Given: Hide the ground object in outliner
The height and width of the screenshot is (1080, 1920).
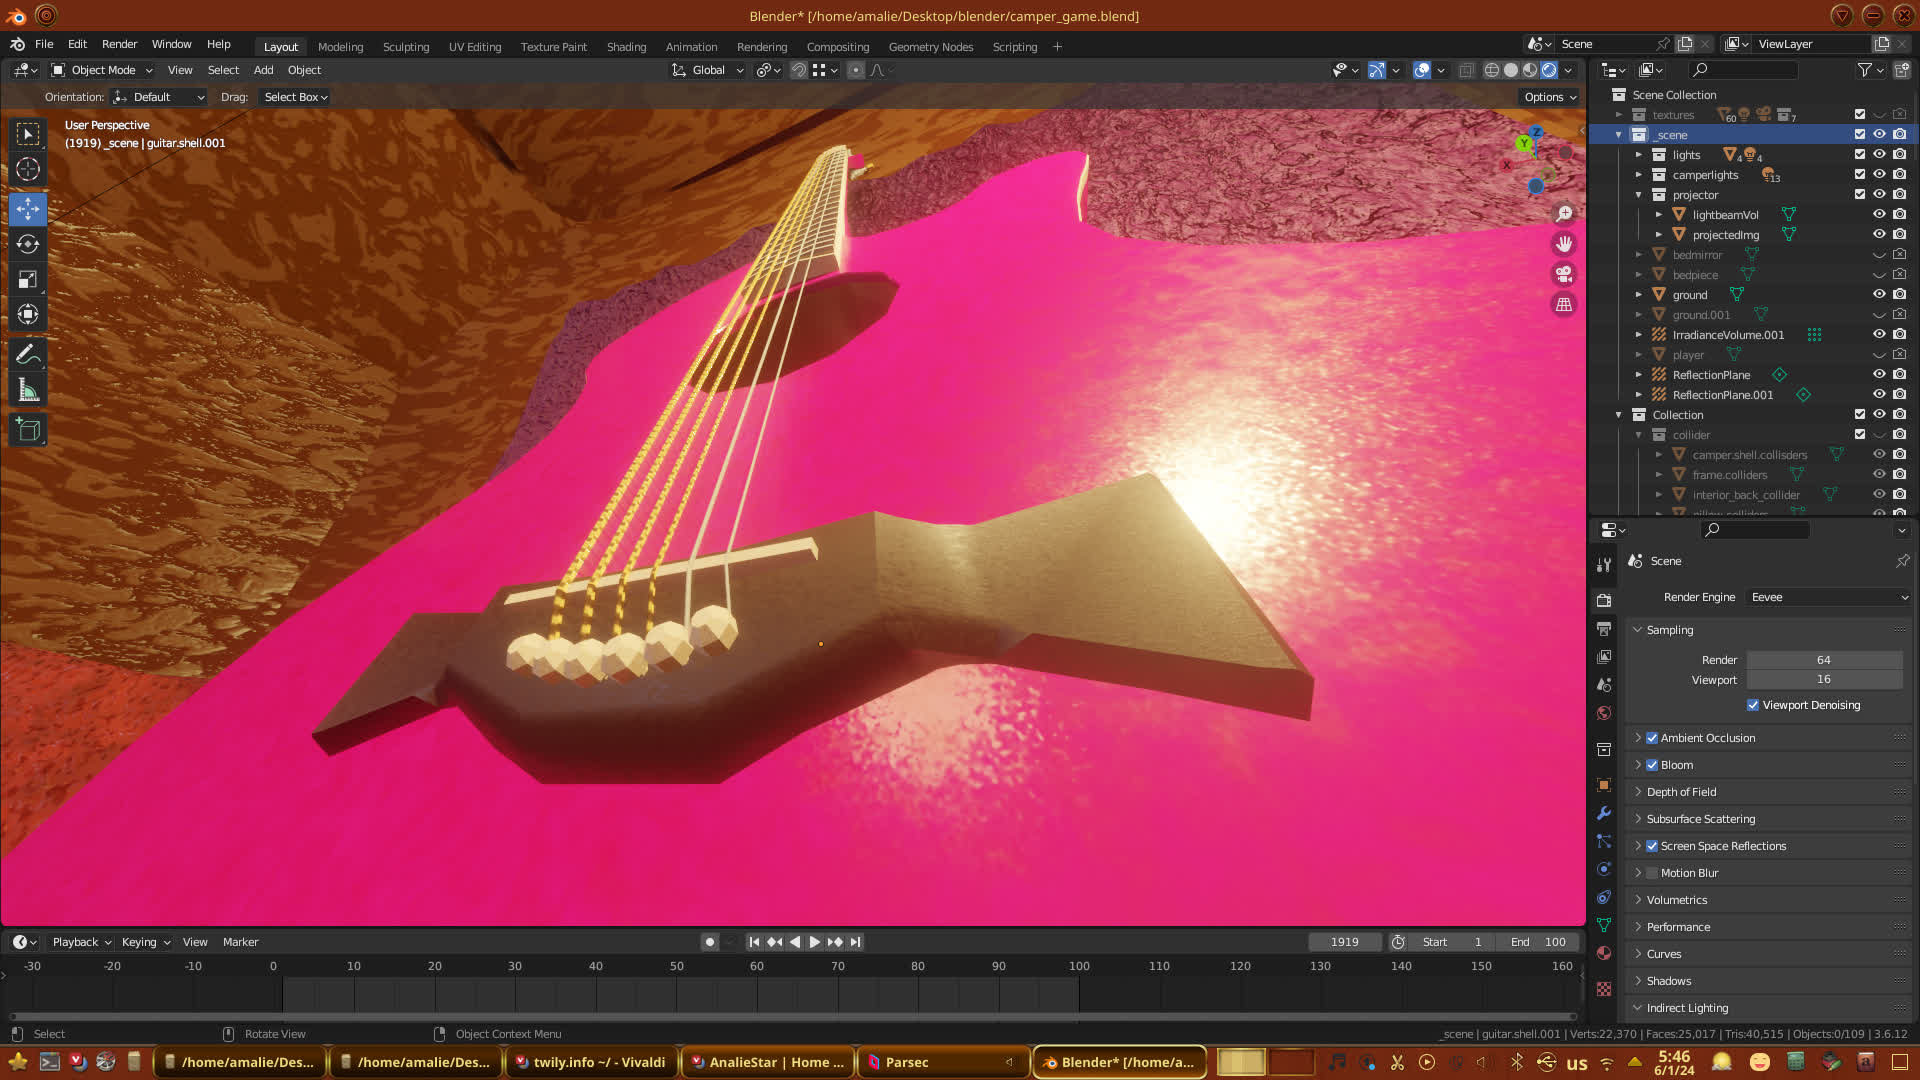Looking at the screenshot, I should coord(1879,295).
